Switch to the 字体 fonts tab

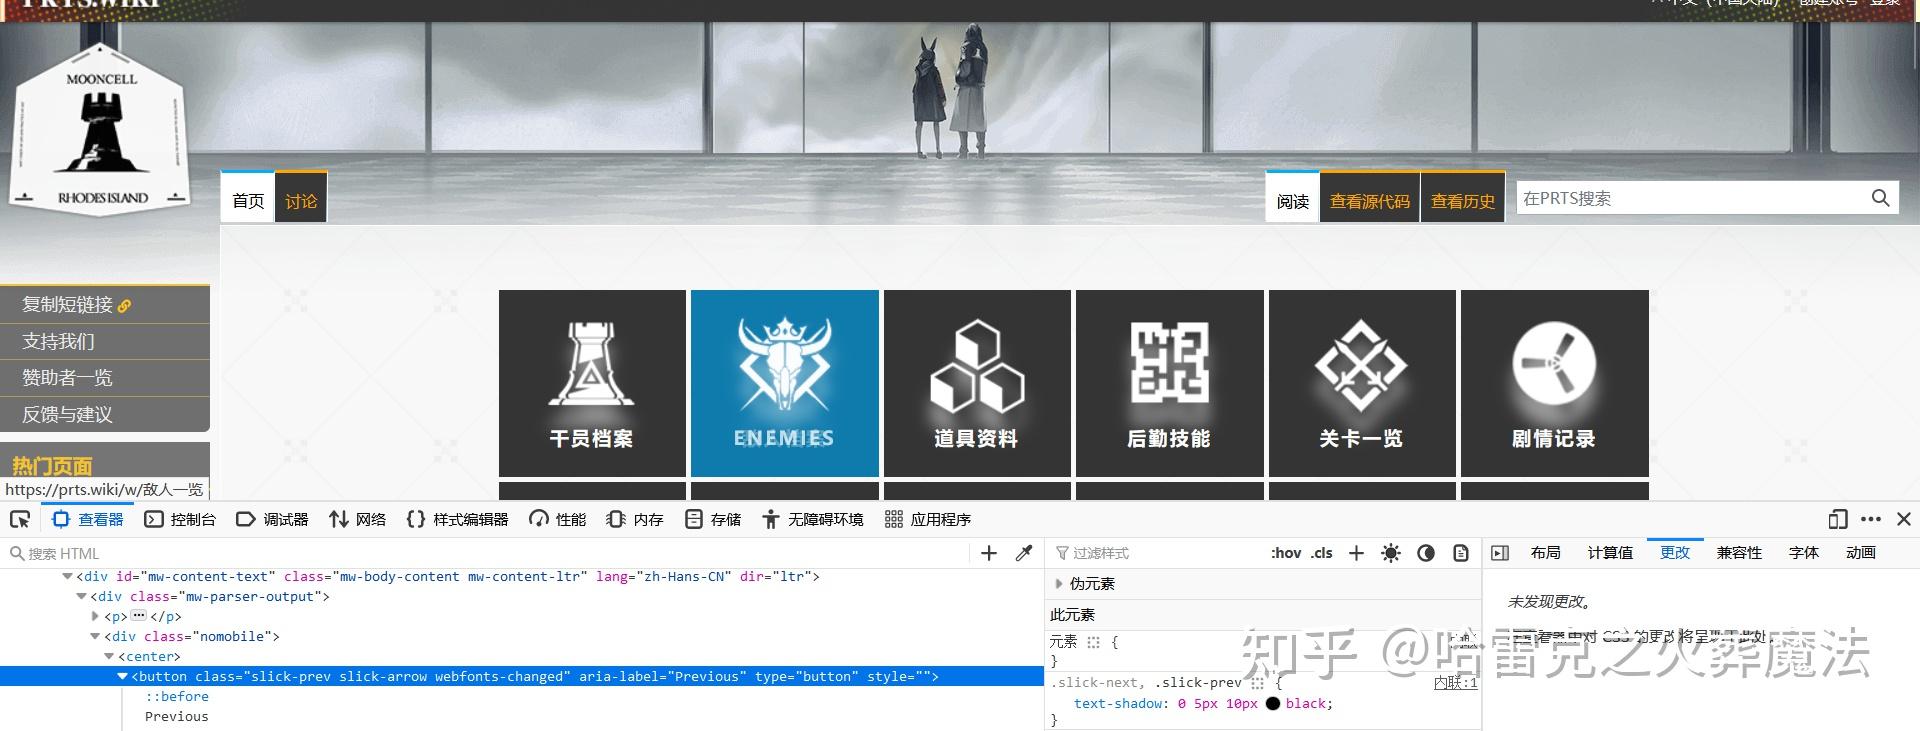[1804, 553]
